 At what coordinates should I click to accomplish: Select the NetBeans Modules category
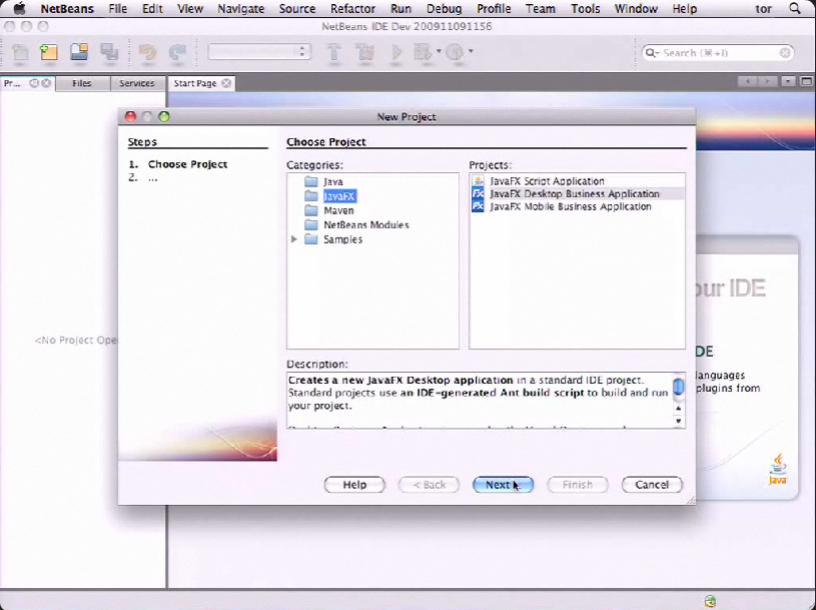pyautogui.click(x=356, y=225)
